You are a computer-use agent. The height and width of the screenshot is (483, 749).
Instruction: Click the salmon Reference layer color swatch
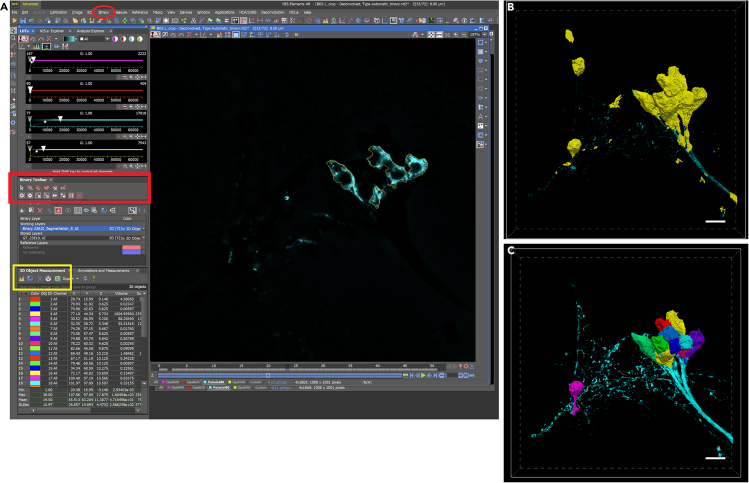(x=131, y=247)
